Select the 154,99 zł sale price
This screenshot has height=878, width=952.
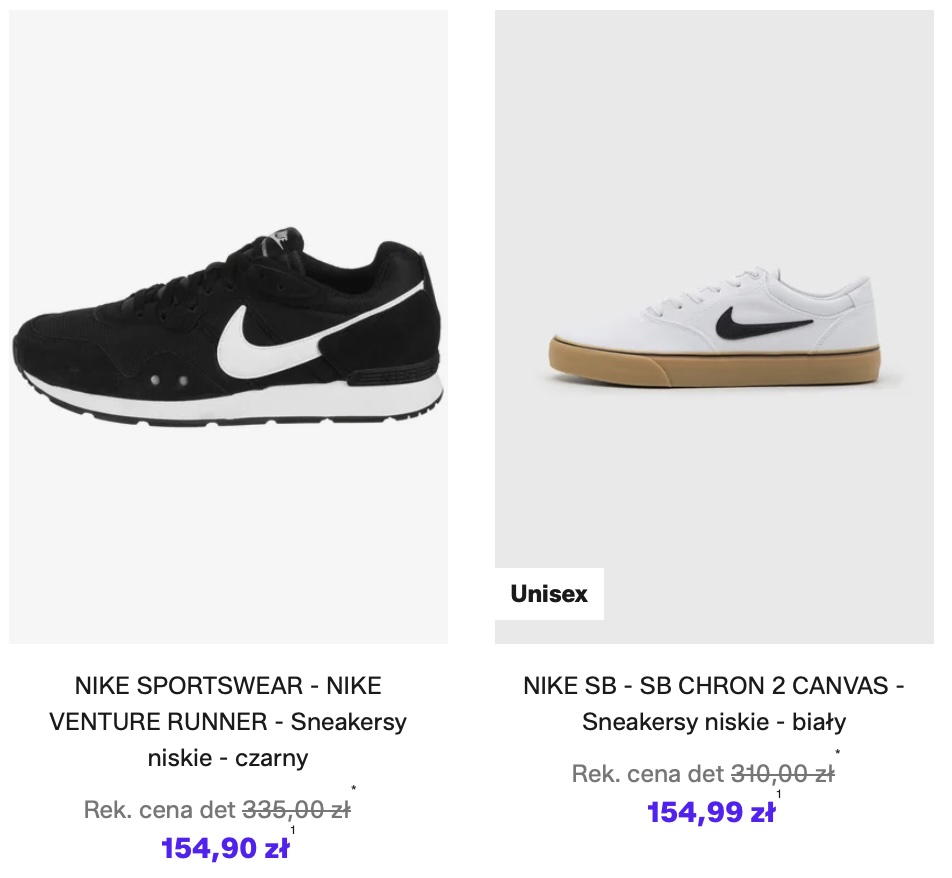coord(711,813)
